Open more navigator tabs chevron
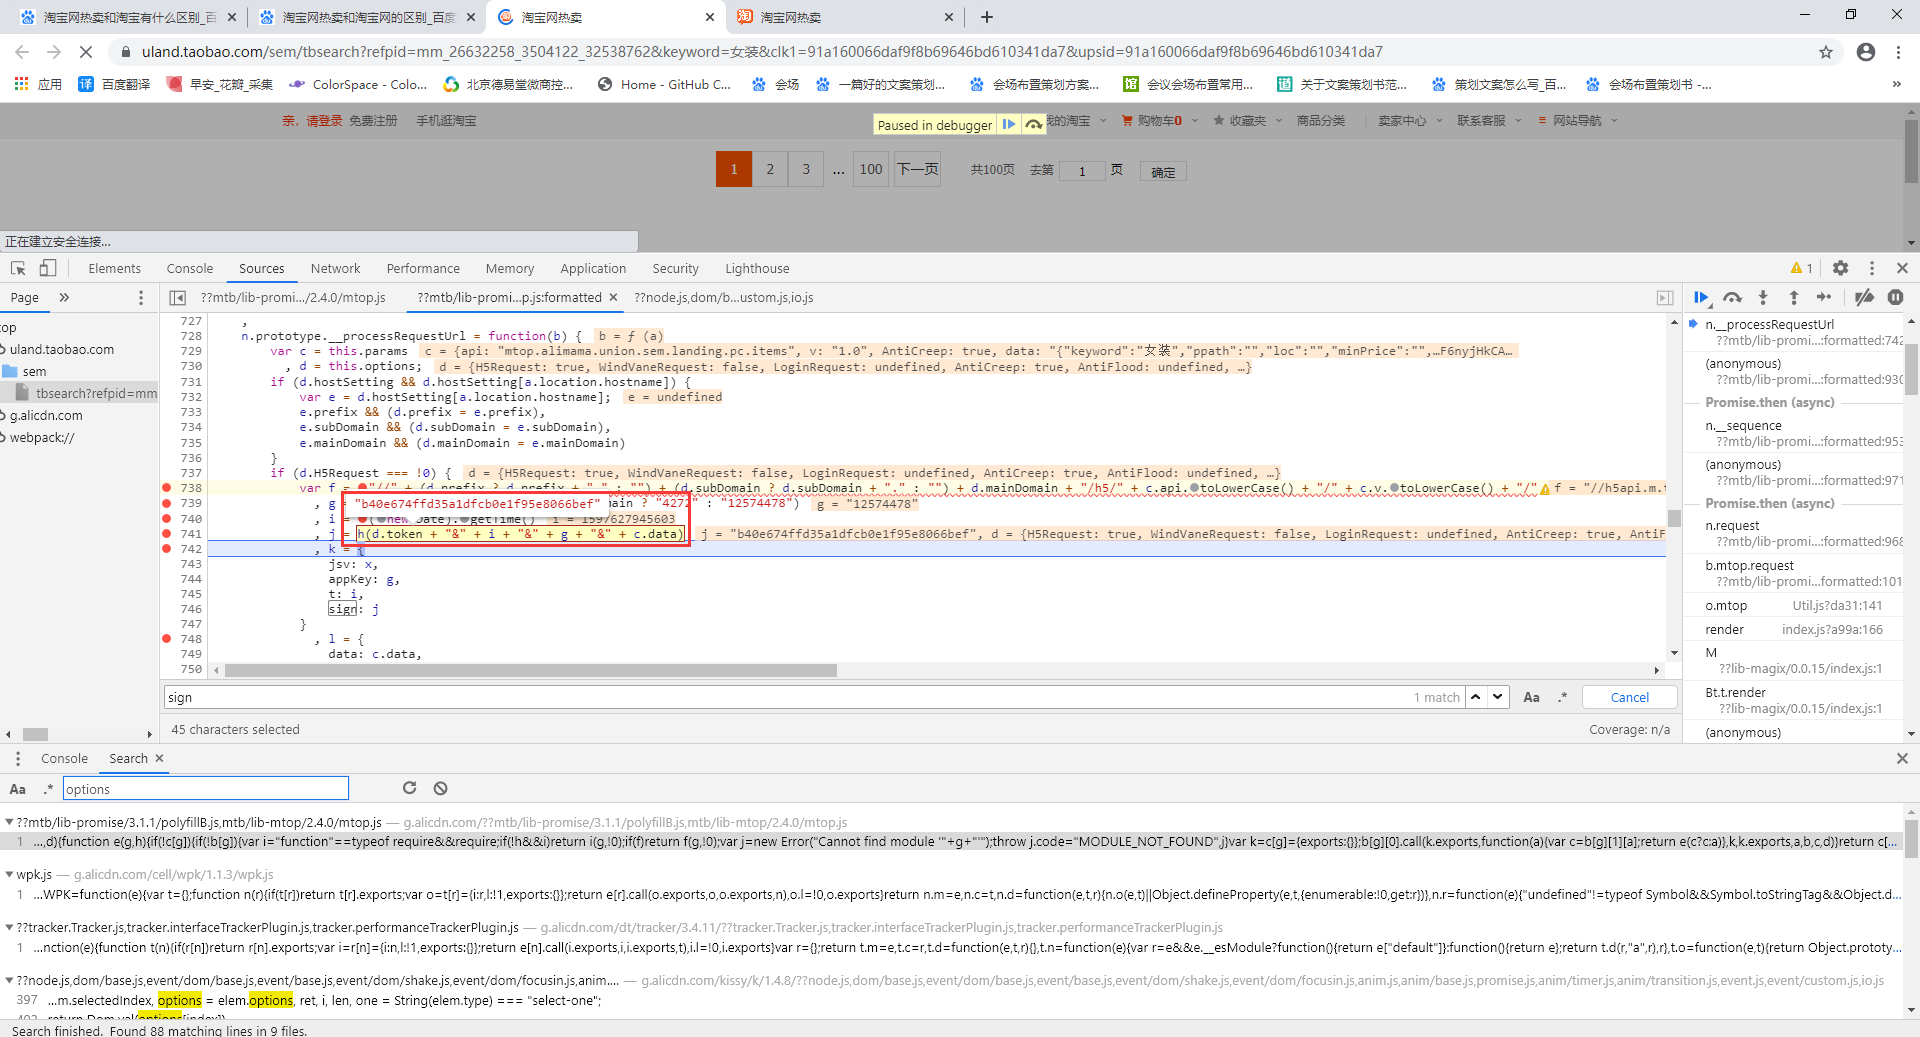Screen dimensions: 1920x1037 coord(64,297)
